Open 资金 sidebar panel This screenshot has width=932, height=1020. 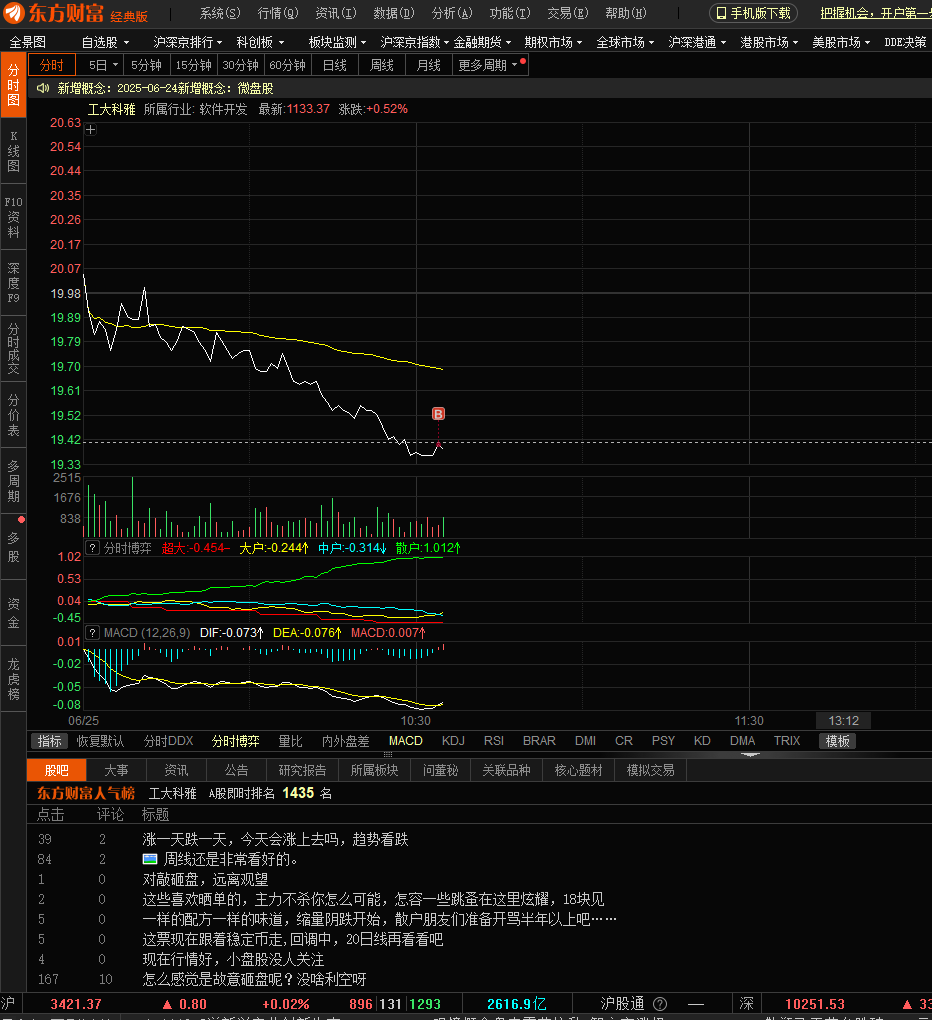click(x=13, y=613)
